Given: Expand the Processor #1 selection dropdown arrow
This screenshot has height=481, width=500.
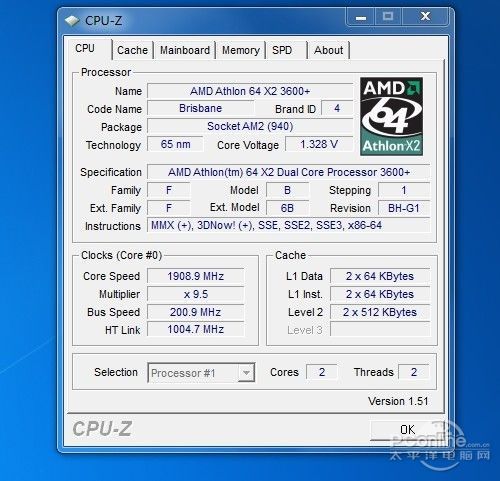Looking at the screenshot, I should coord(246,373).
